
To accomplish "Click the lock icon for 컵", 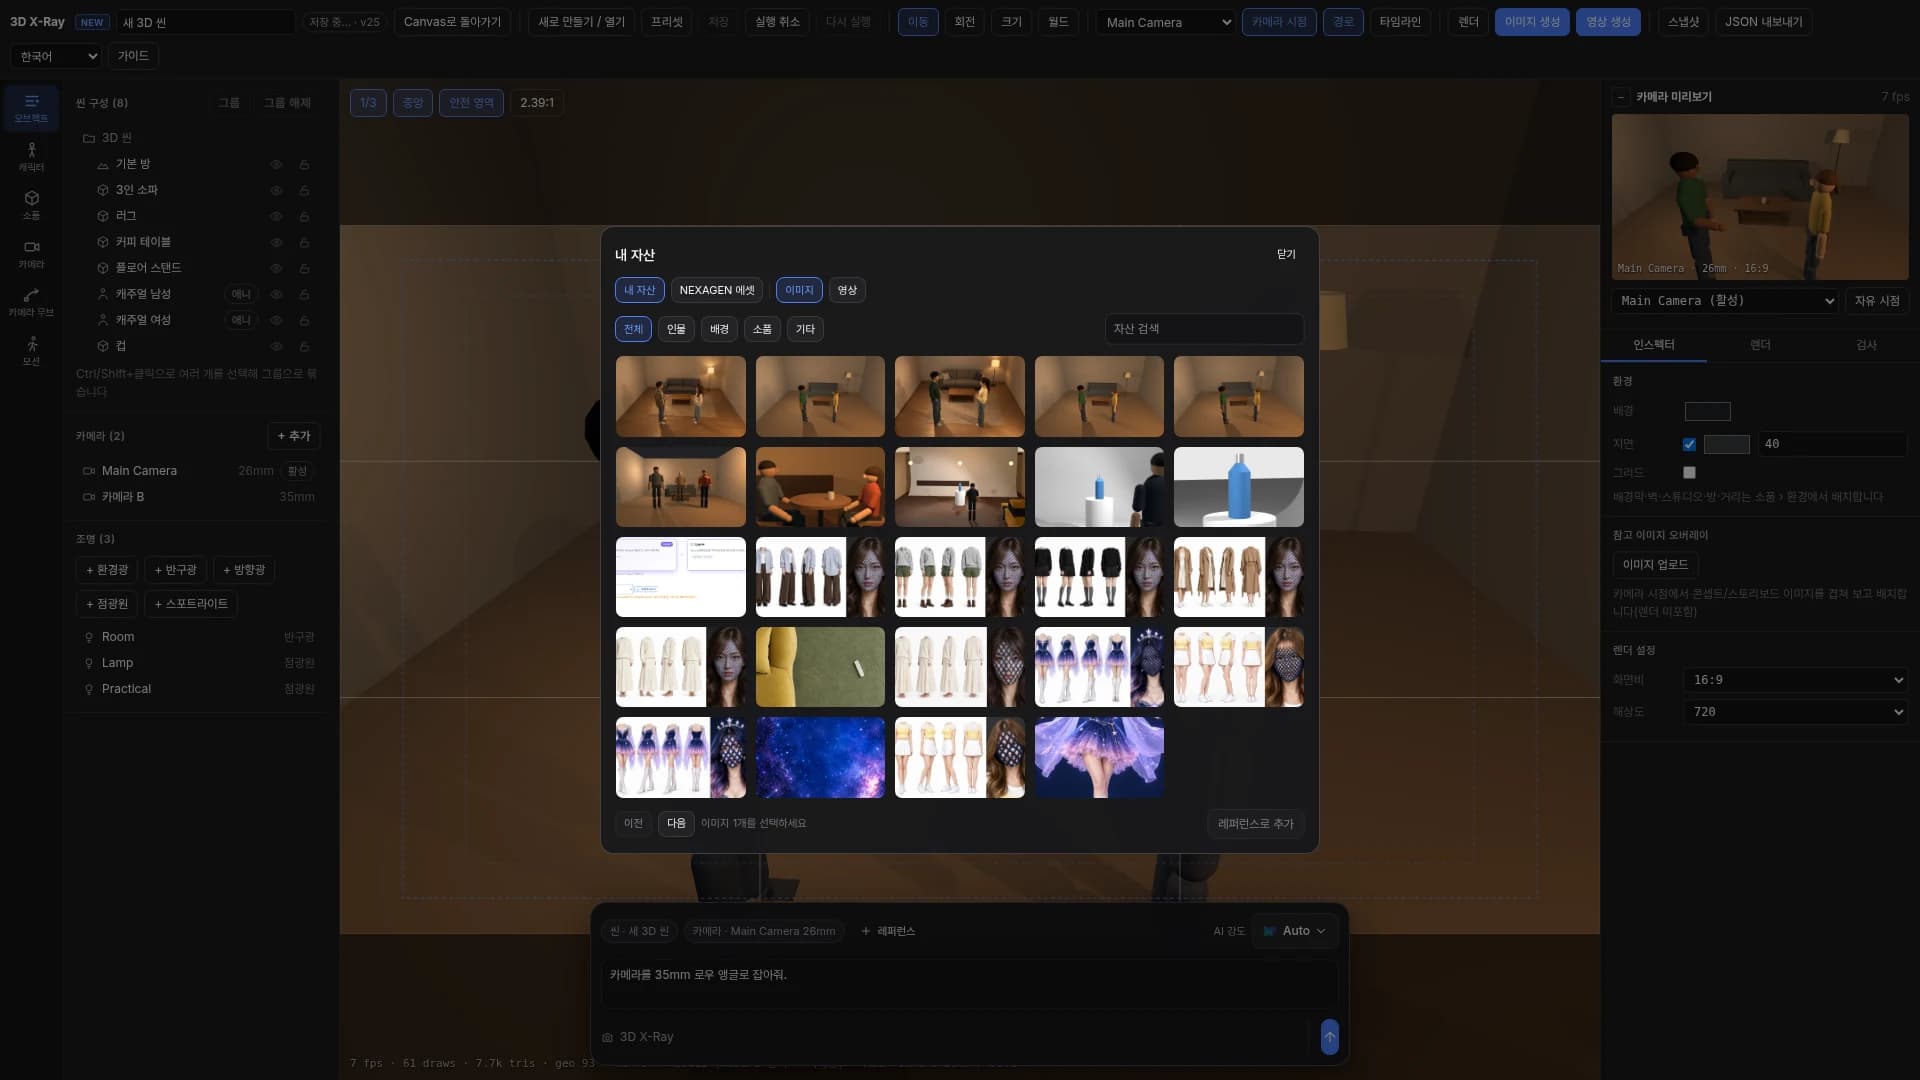I will coord(304,346).
